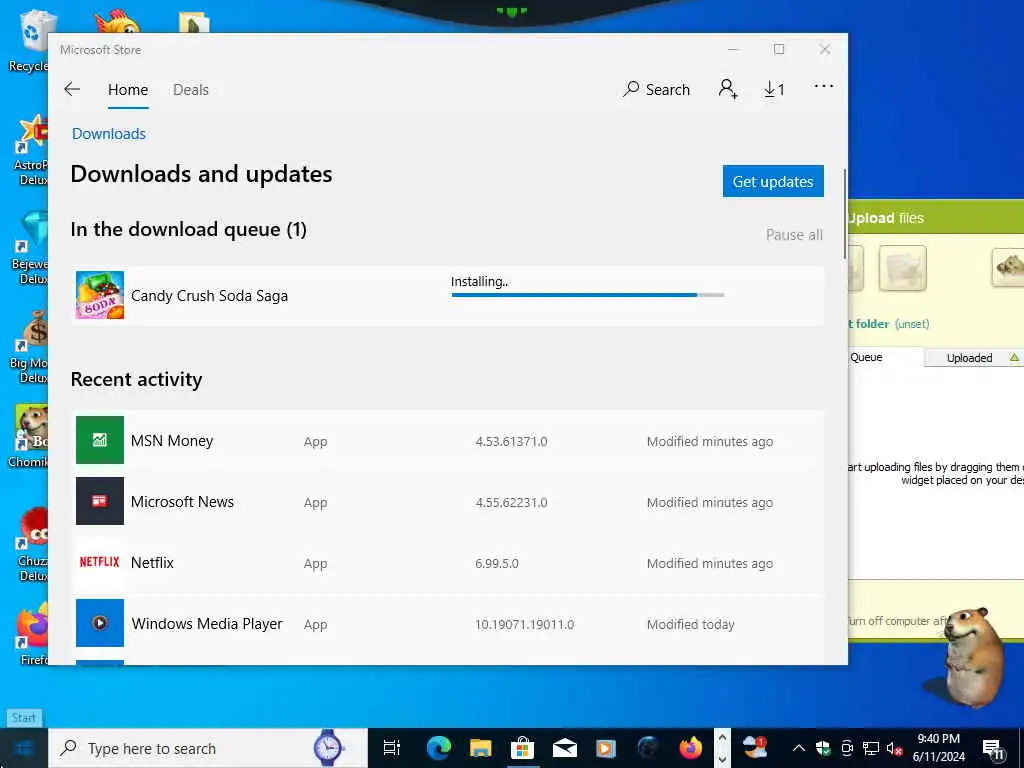1024x768 pixels.
Task: Click the Candy Crush installing progress bar
Action: pyautogui.click(x=588, y=295)
